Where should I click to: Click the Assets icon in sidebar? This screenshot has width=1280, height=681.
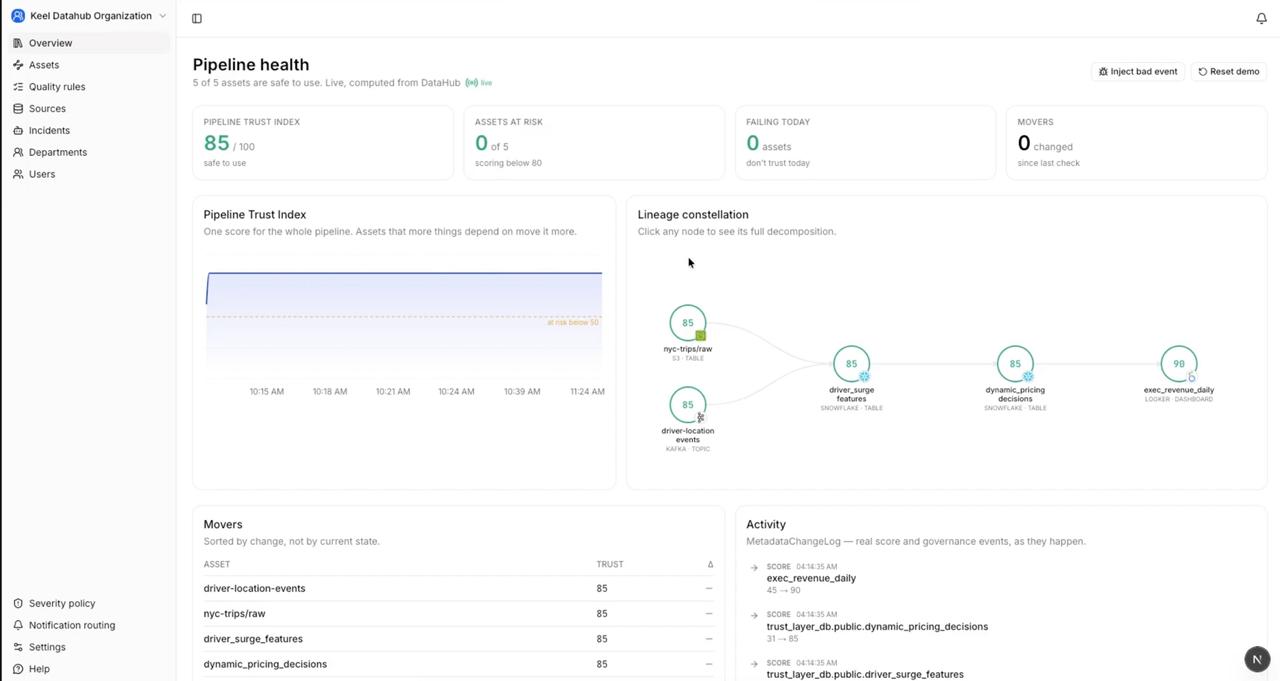coord(18,65)
